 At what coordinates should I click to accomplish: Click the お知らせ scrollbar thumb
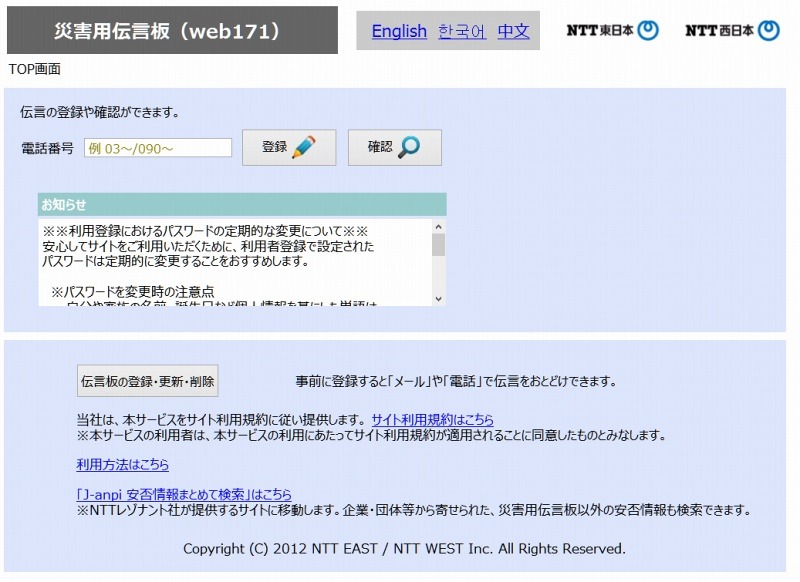pos(438,244)
